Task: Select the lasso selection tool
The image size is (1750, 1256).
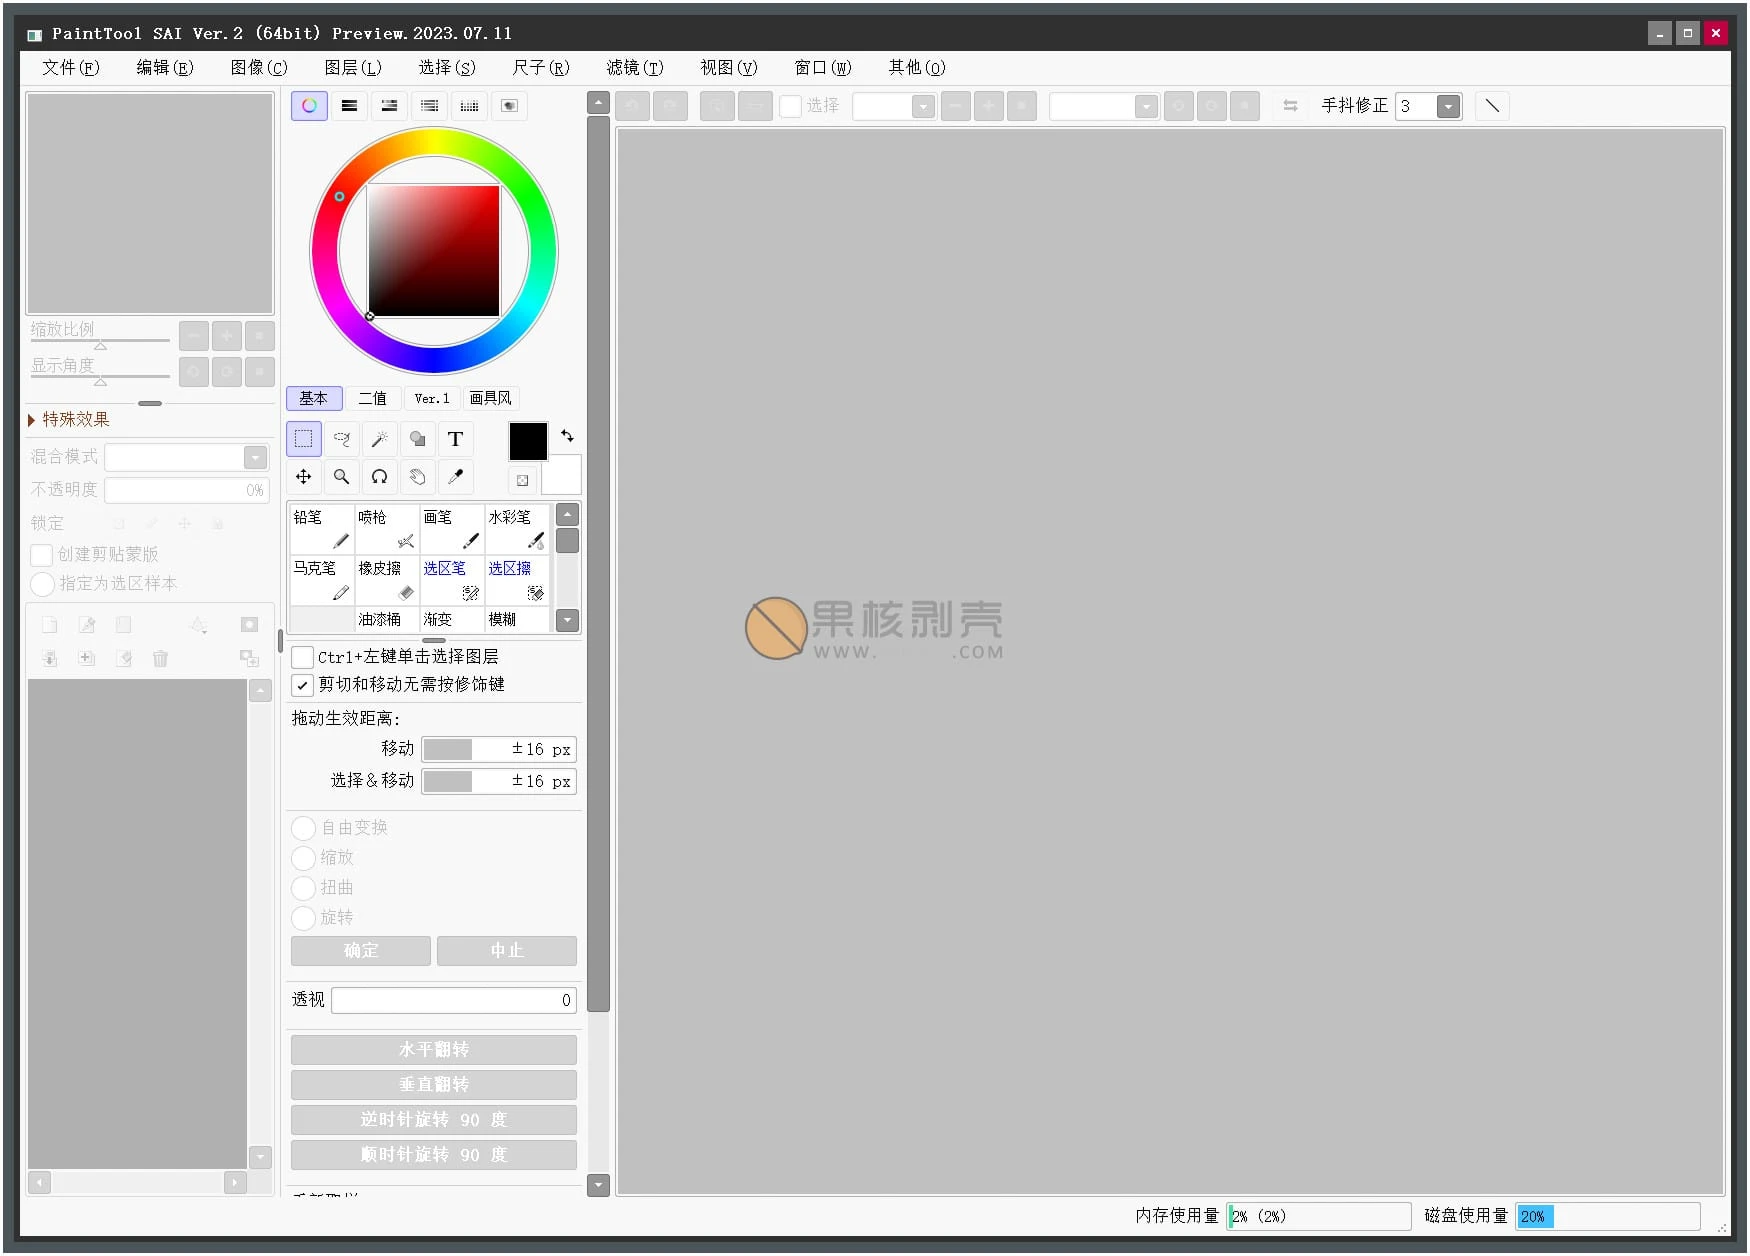Action: click(342, 439)
